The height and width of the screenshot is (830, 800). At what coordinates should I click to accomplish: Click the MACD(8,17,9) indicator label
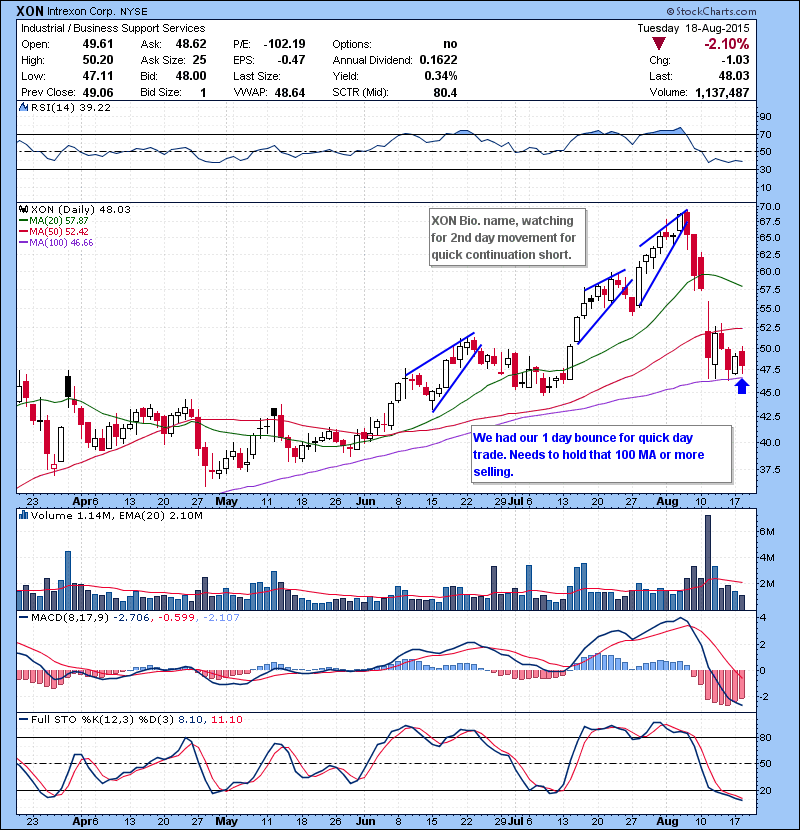[x=70, y=618]
